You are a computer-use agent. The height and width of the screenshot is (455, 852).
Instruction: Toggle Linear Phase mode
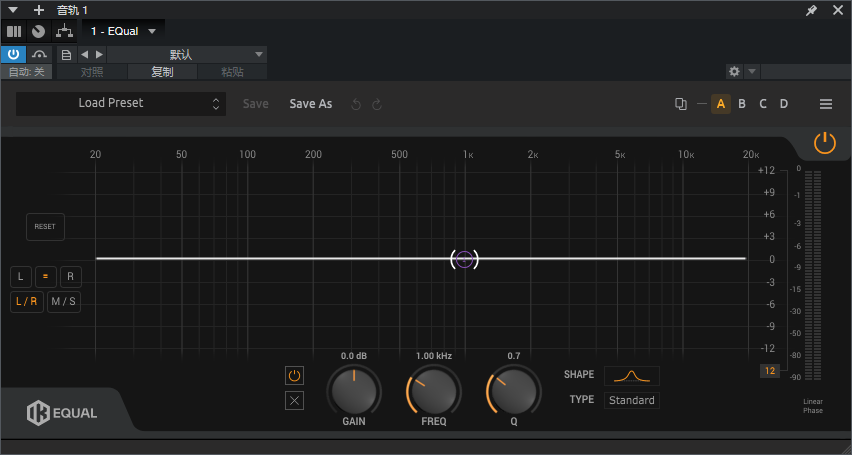813,406
